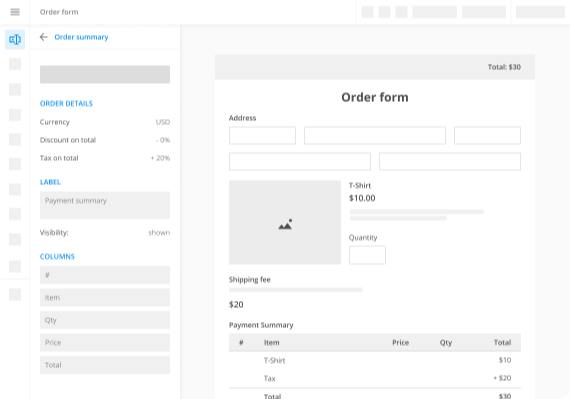Click the Price column header in the table
Viewport: 570px width, 399px height.
pos(401,343)
